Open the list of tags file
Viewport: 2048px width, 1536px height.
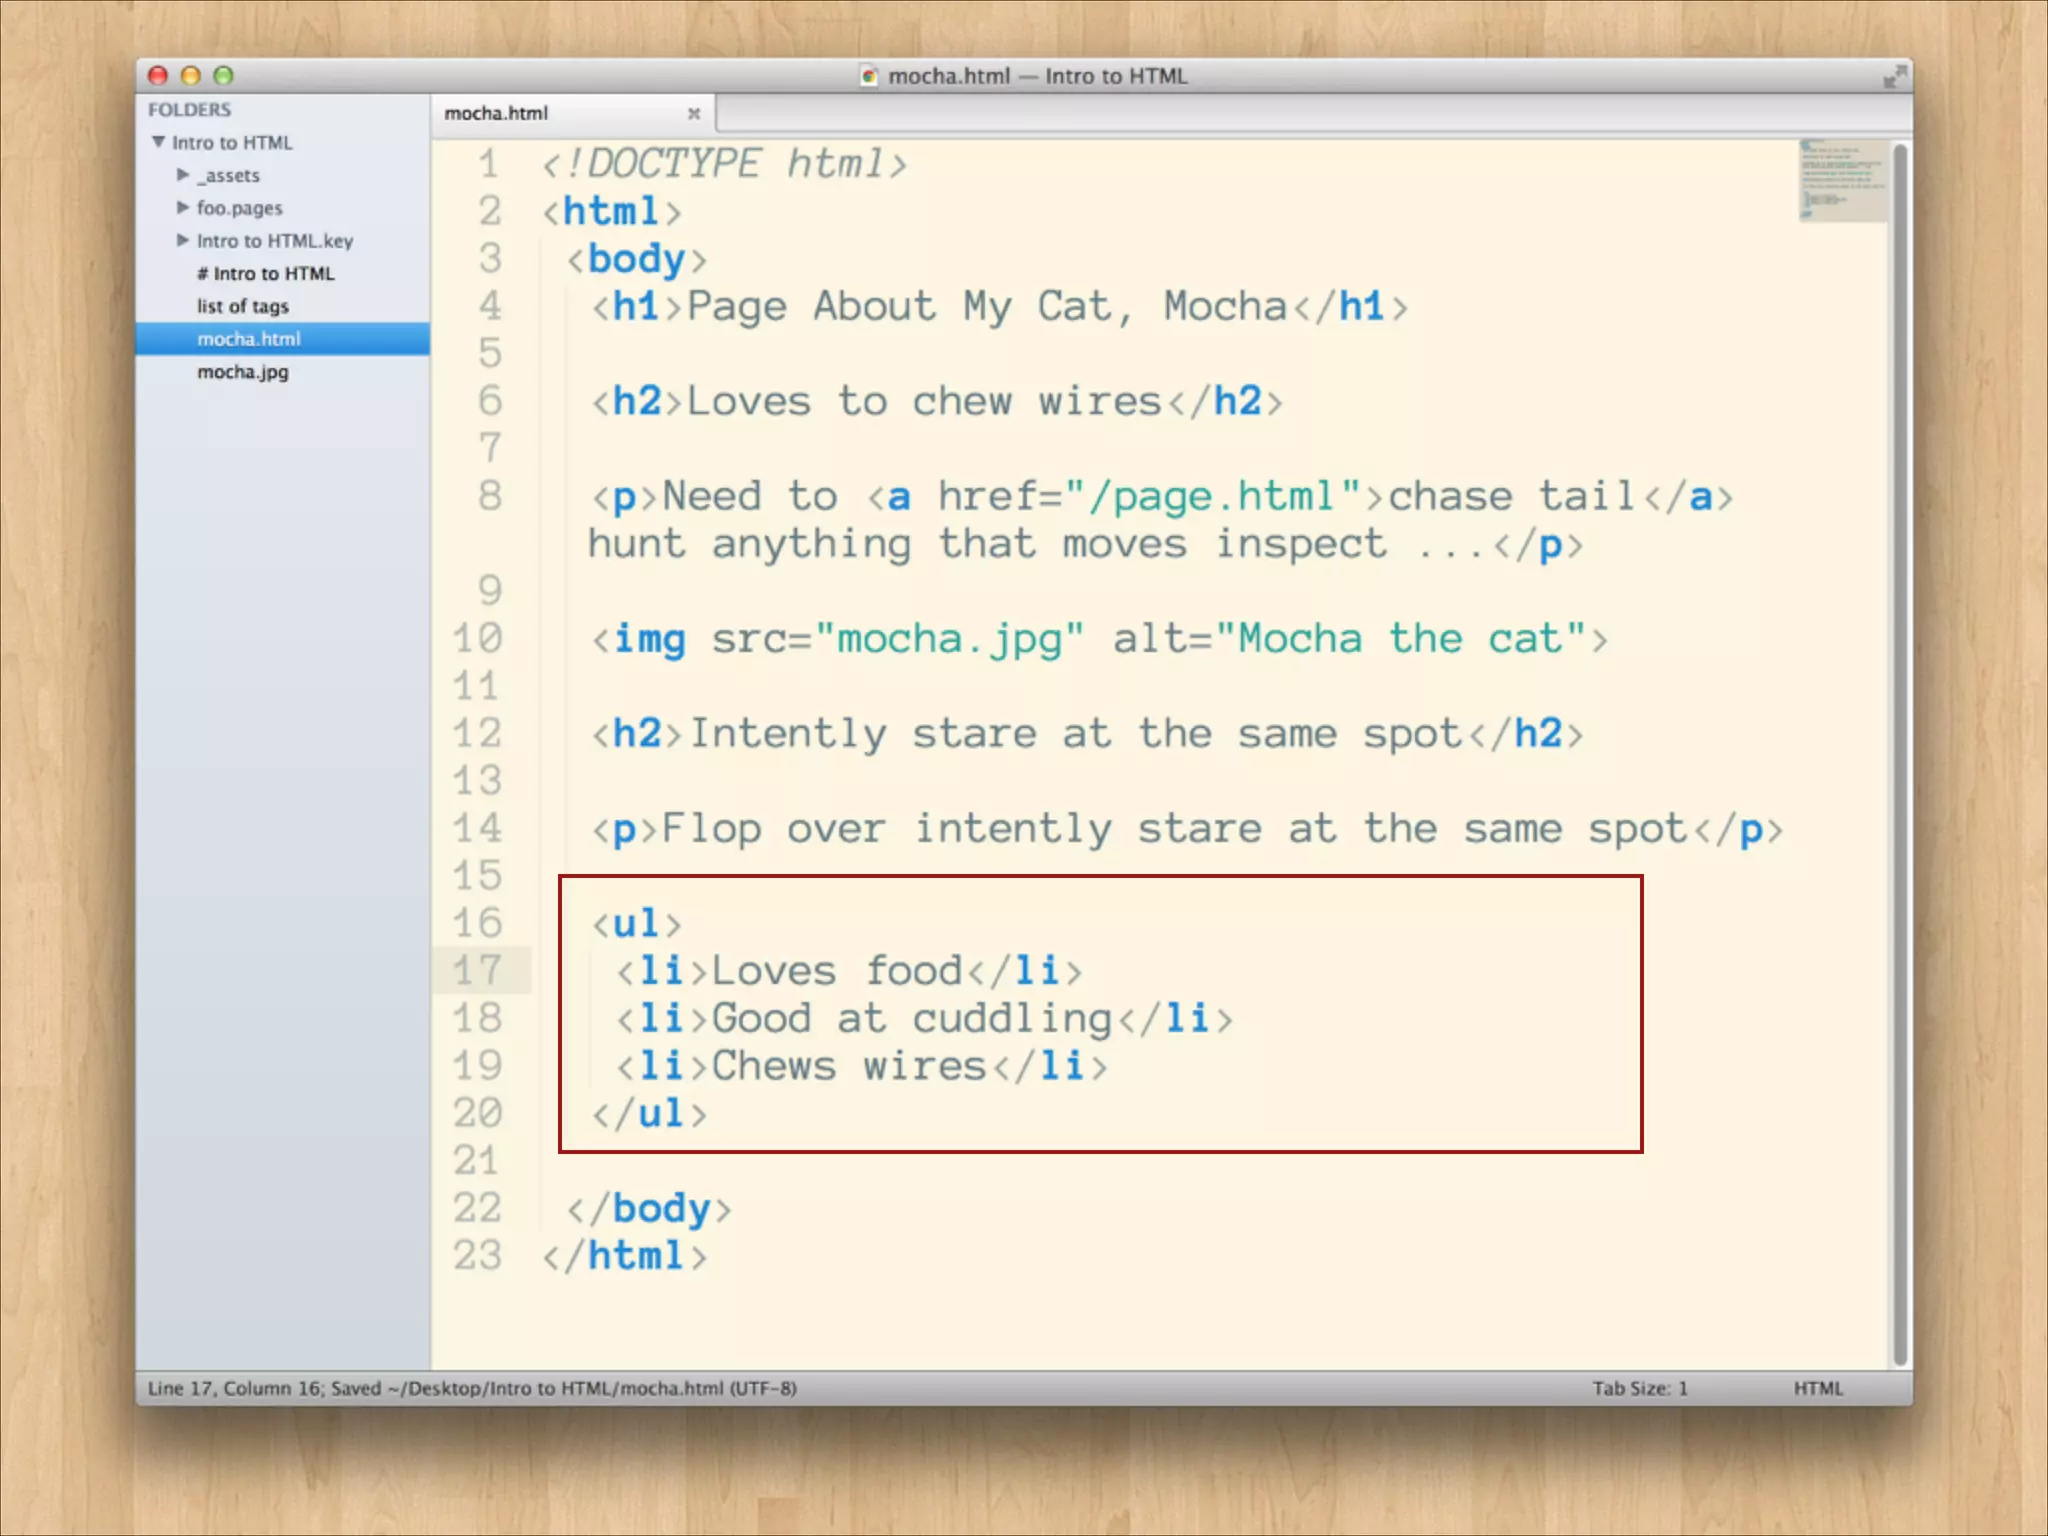[x=242, y=307]
